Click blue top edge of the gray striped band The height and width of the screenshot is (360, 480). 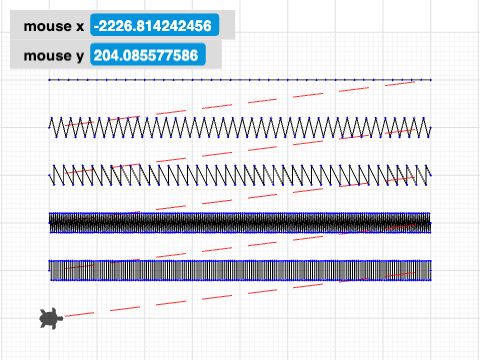tap(240, 261)
